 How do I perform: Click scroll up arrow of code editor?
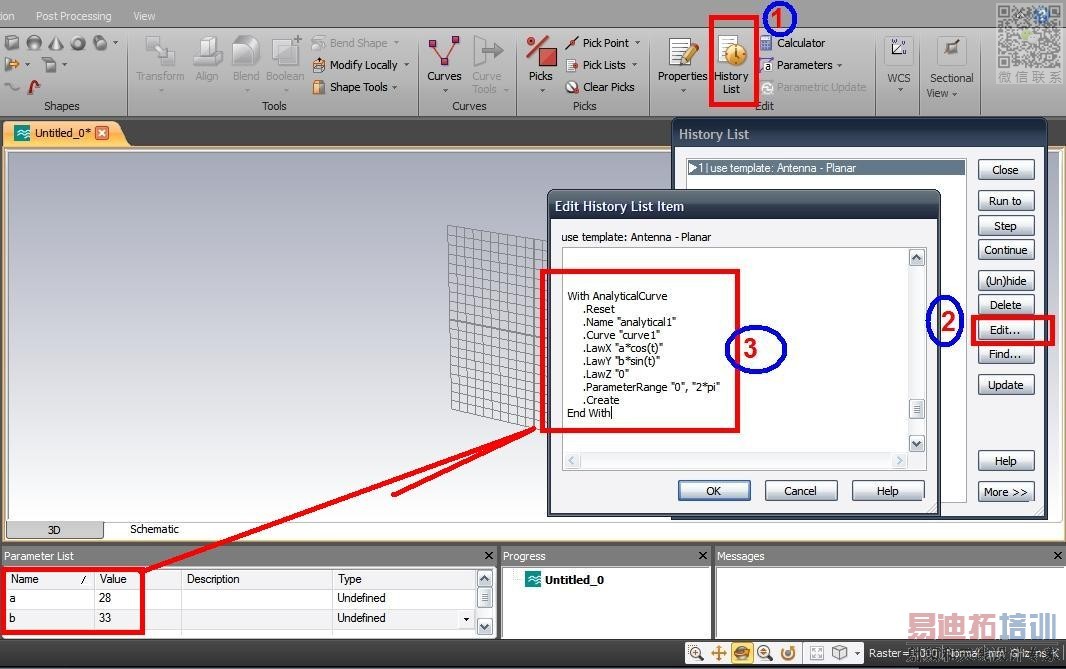(x=916, y=258)
